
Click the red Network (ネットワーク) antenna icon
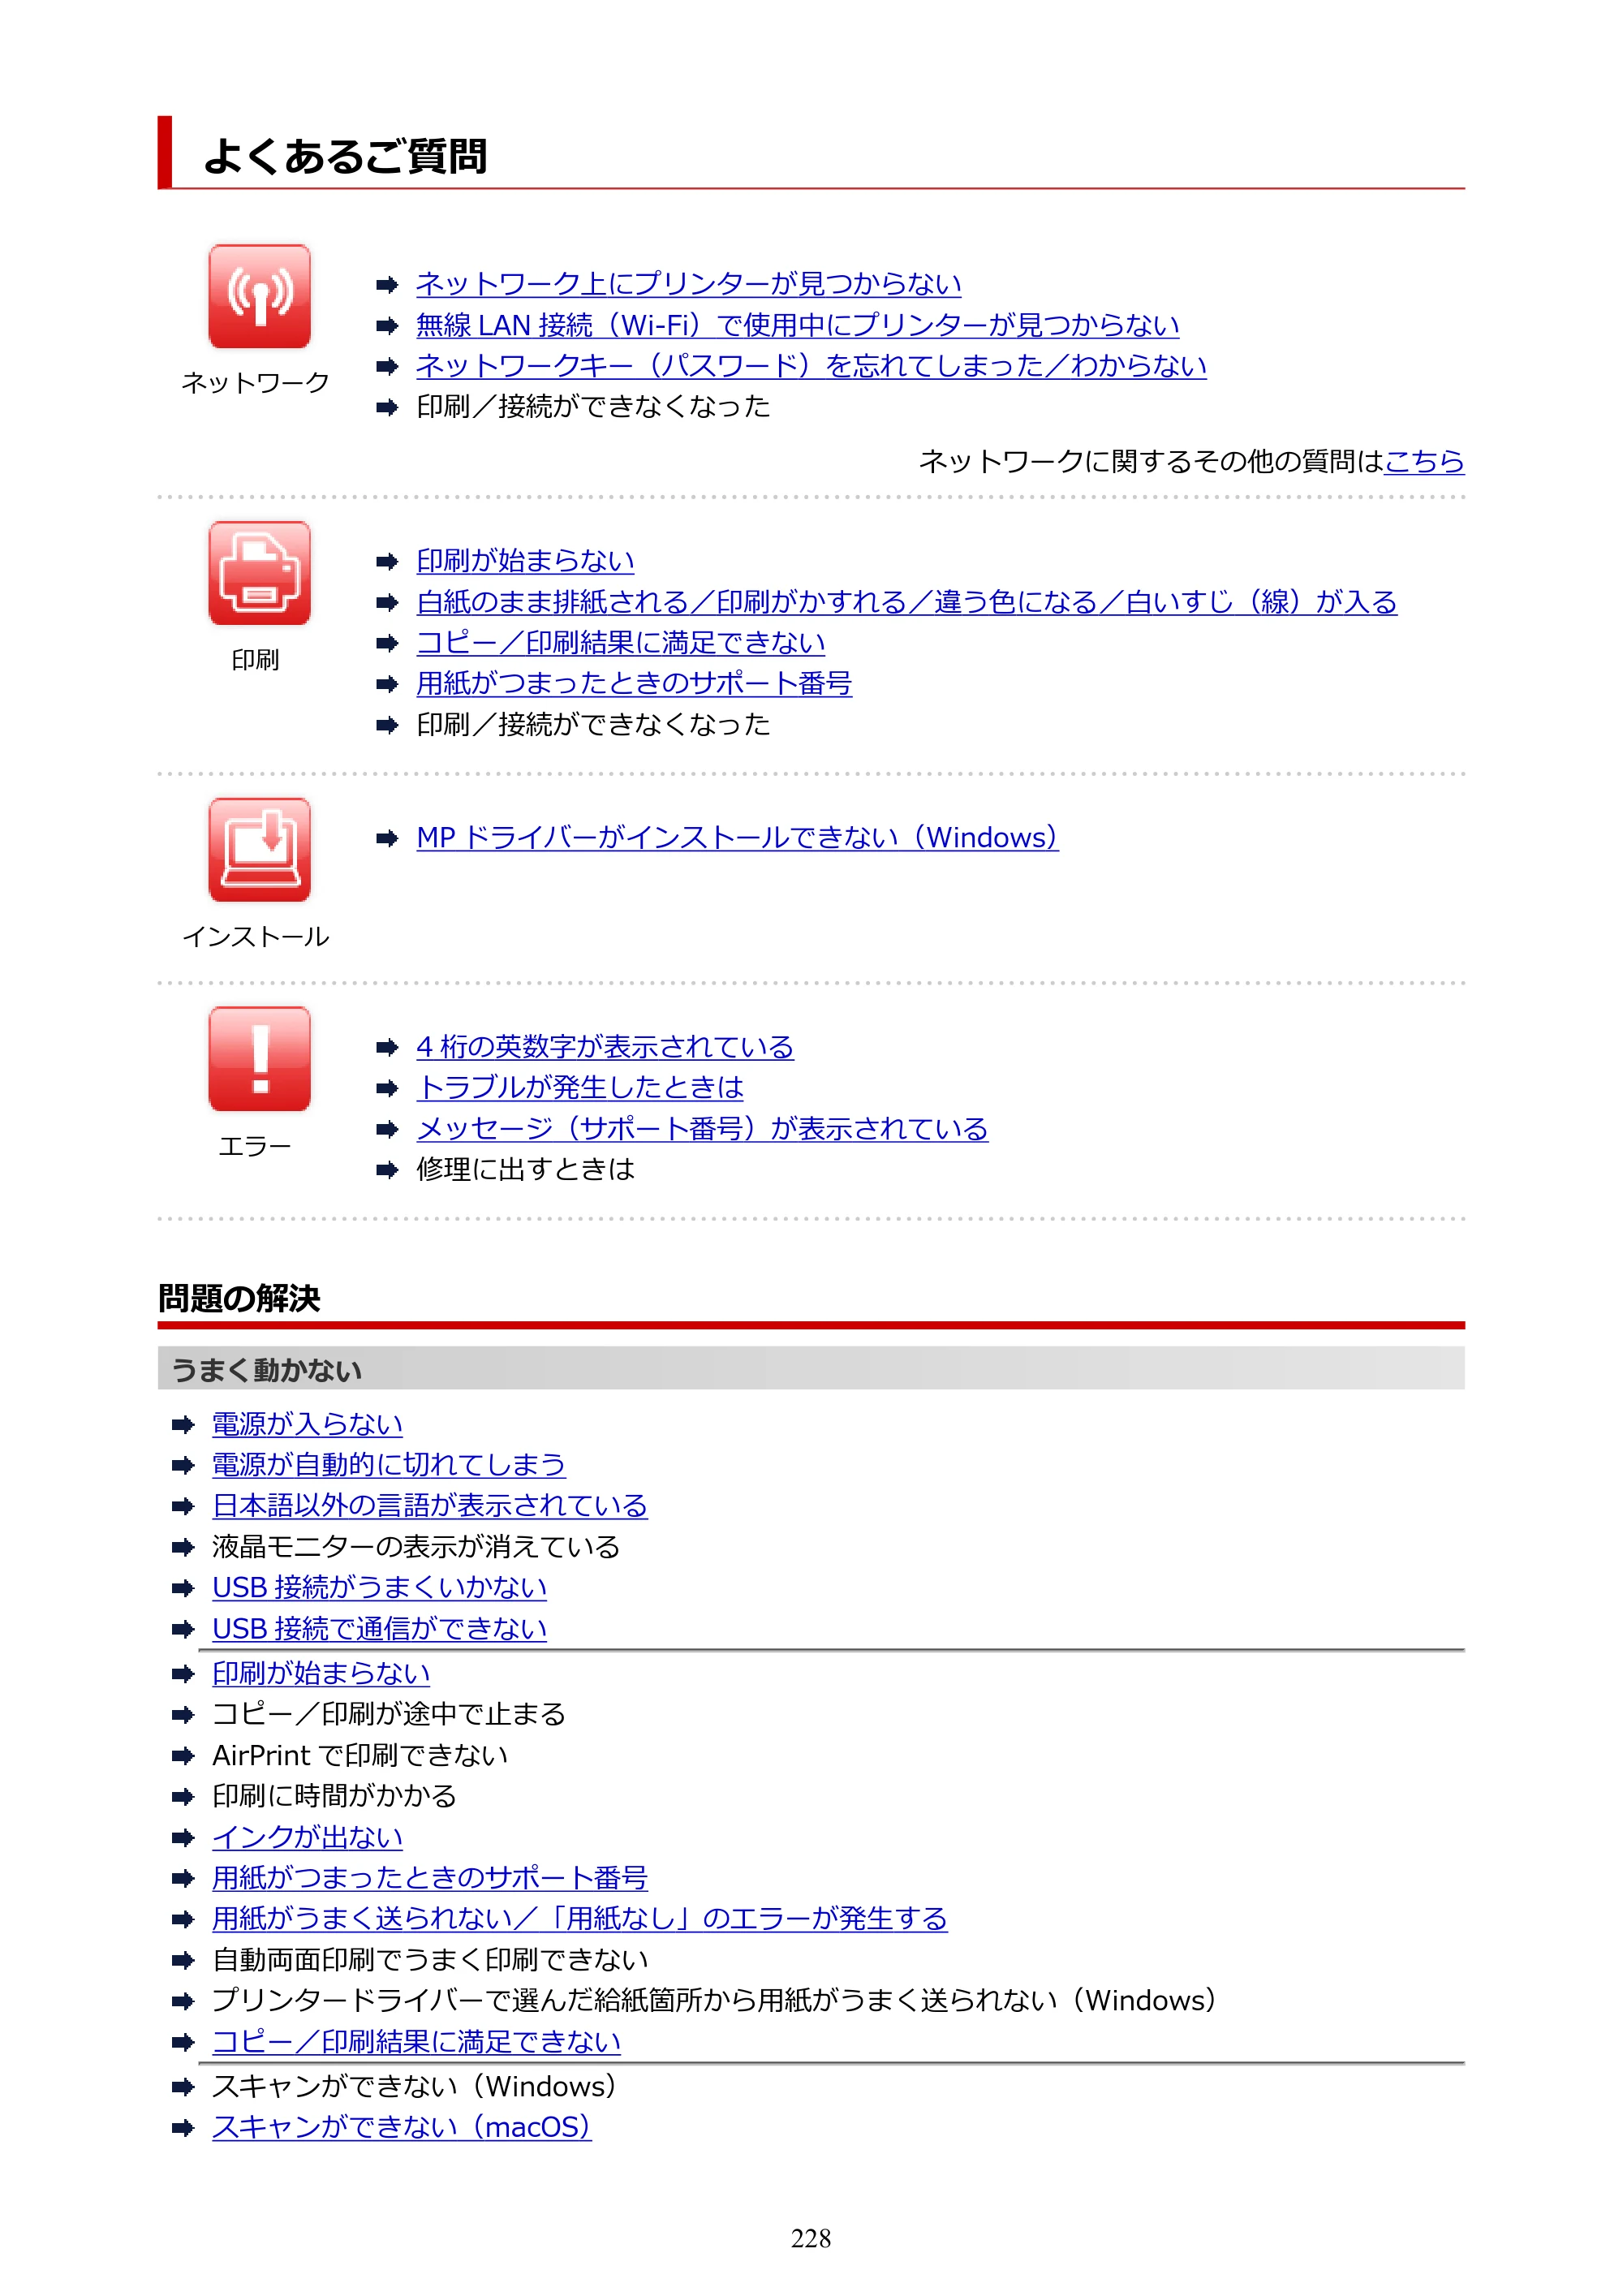pyautogui.click(x=259, y=296)
